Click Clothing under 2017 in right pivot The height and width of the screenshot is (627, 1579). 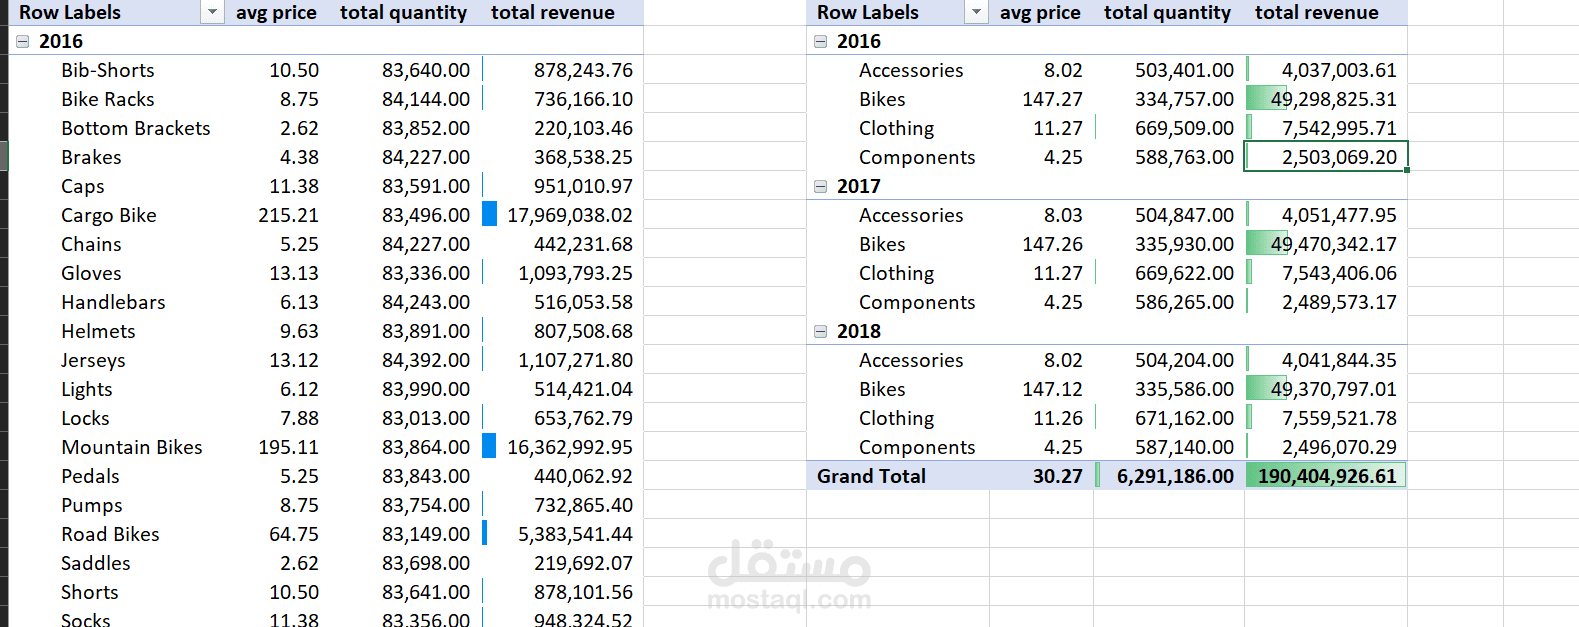[x=897, y=274]
